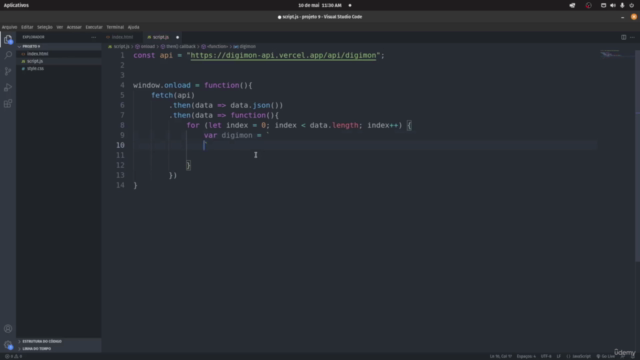Open the Source Control view
The image size is (640, 360).
[8, 71]
